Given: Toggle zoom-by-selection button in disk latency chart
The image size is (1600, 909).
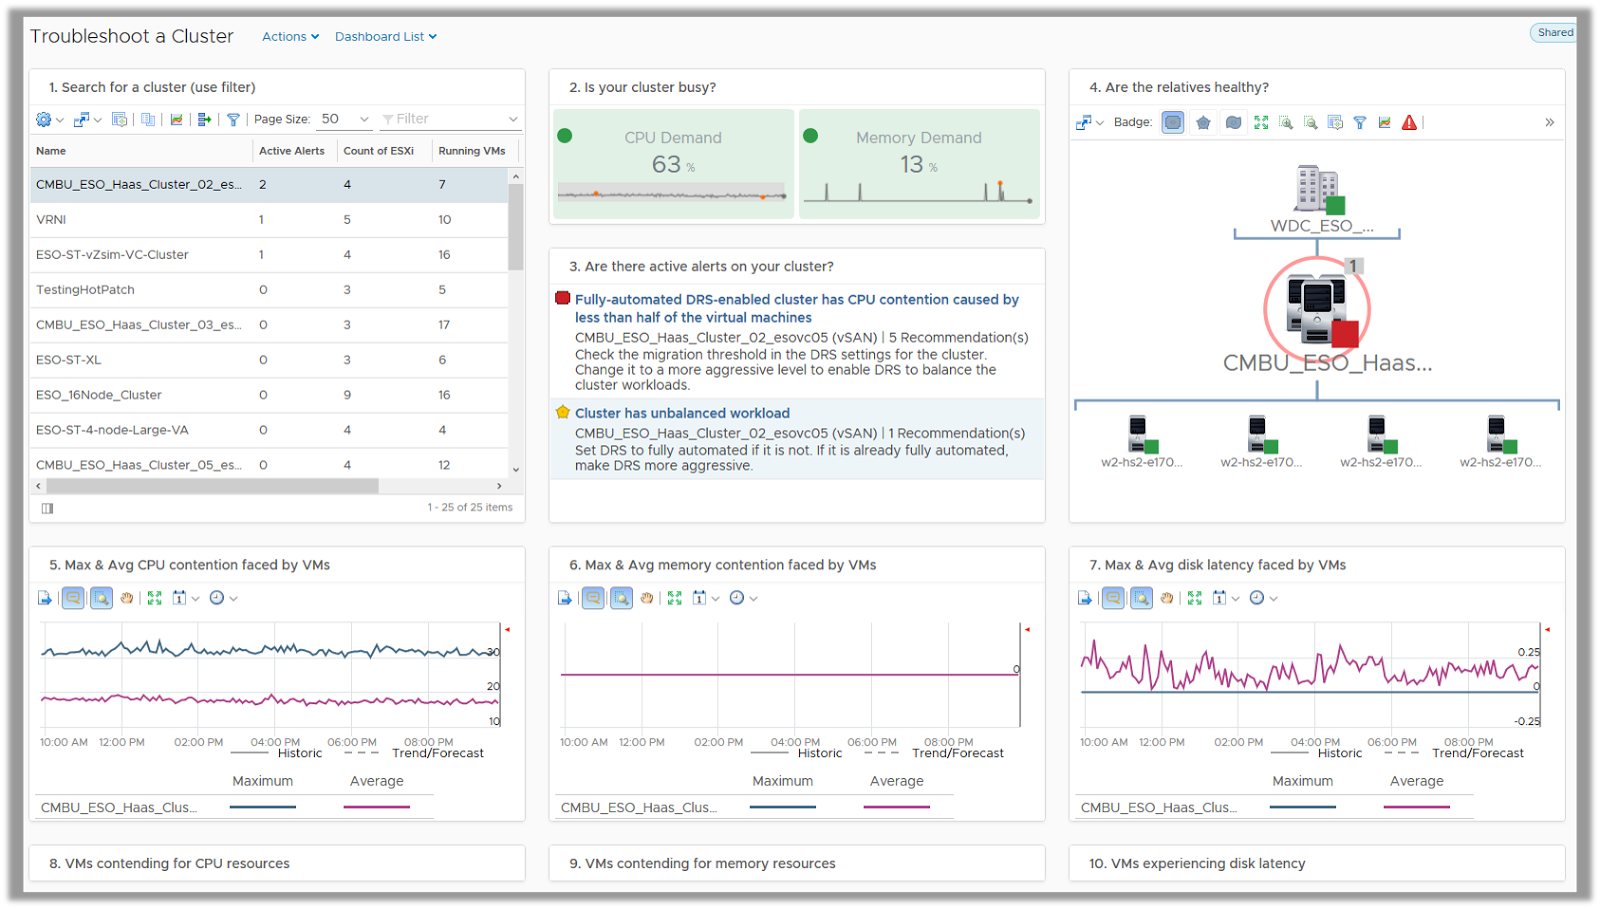Looking at the screenshot, I should [1141, 598].
